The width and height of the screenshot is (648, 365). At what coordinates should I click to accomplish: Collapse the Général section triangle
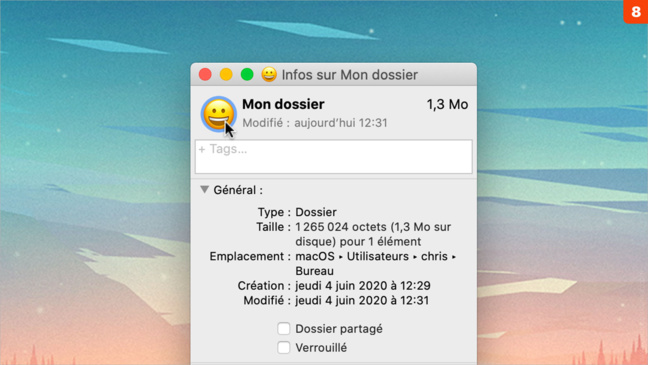pyautogui.click(x=204, y=190)
